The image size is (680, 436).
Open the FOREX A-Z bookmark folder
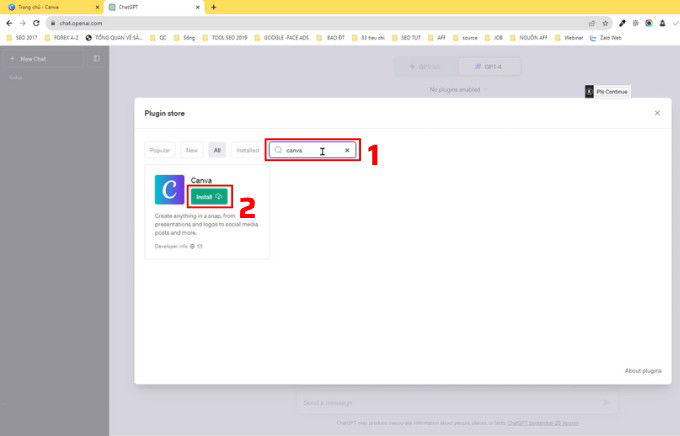coord(62,38)
